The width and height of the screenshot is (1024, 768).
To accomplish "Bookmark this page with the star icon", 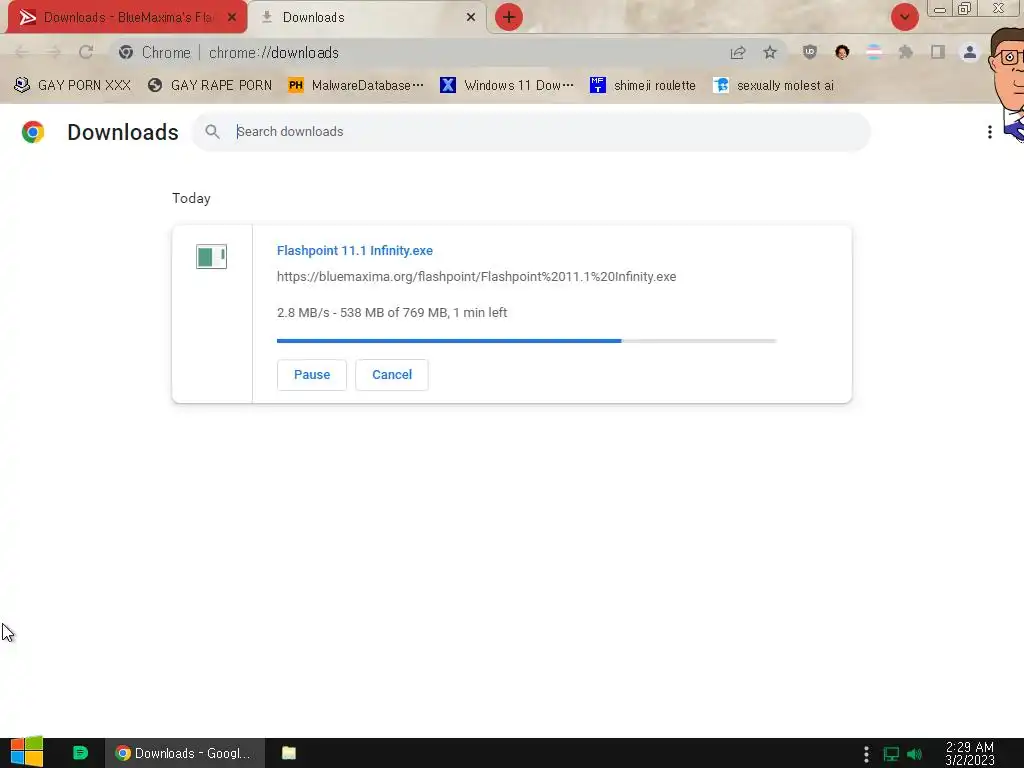I will [770, 52].
